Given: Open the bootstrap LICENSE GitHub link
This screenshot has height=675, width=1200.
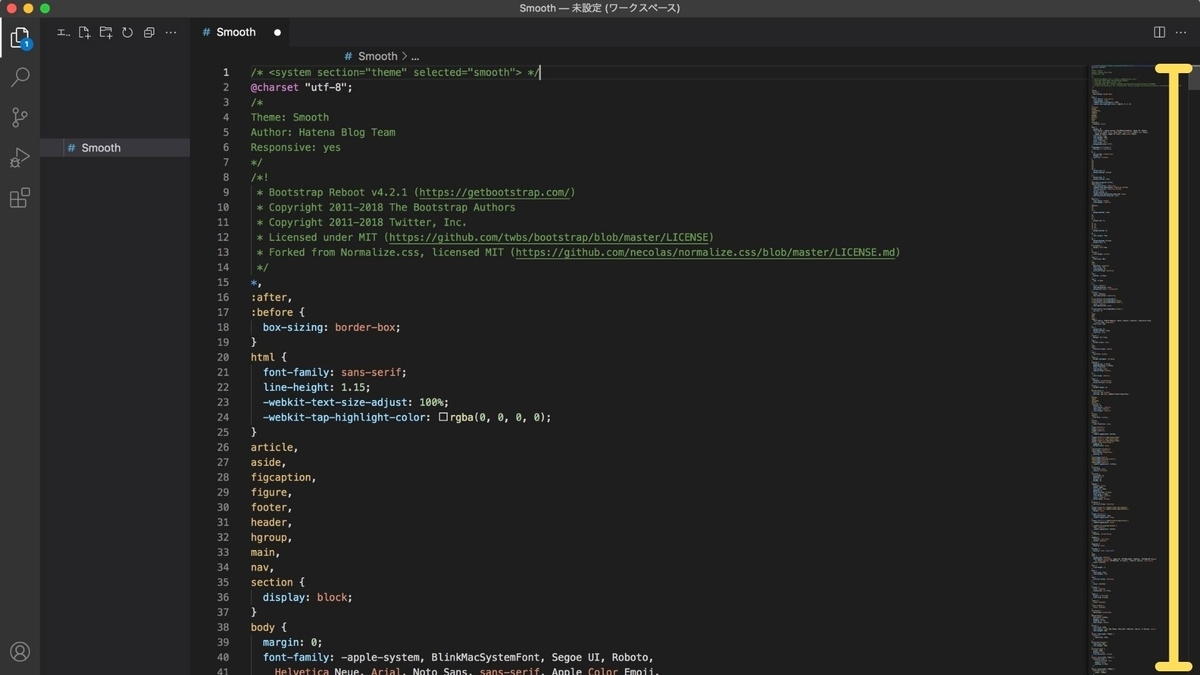Looking at the screenshot, I should point(549,237).
